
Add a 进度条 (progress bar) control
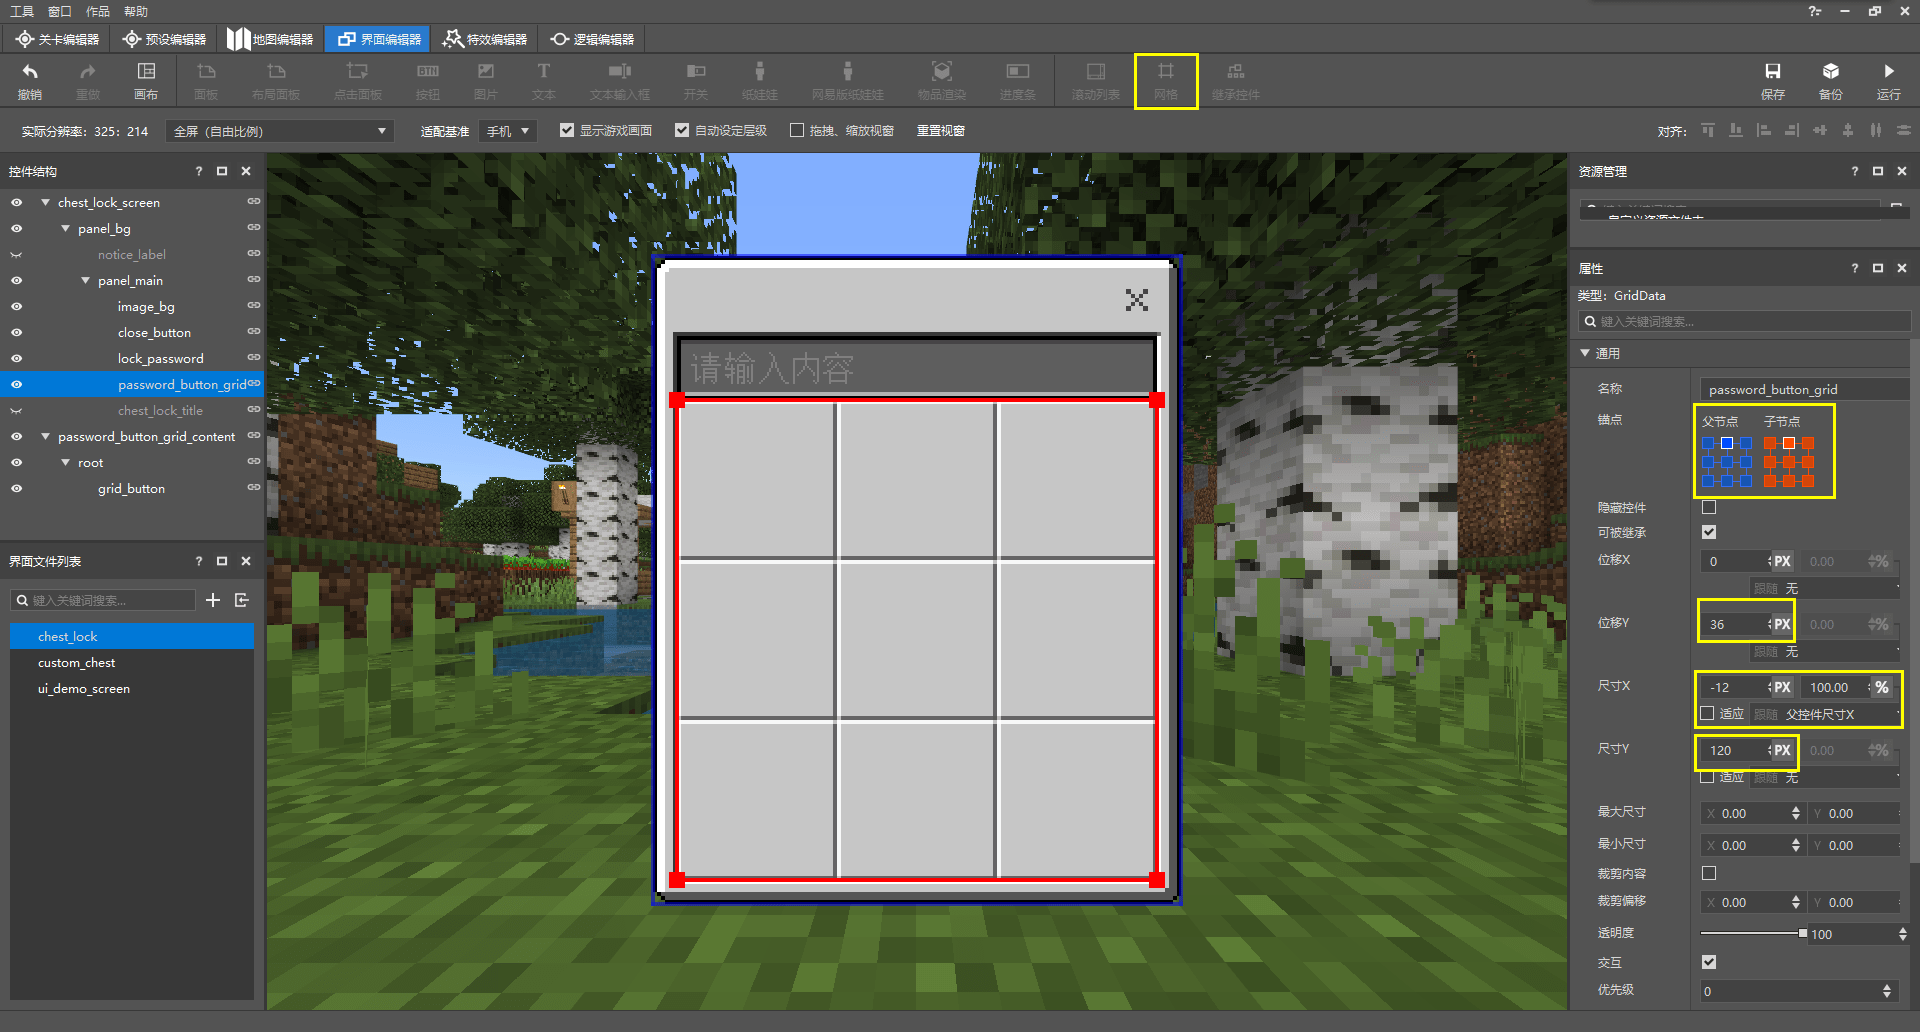click(x=1018, y=80)
